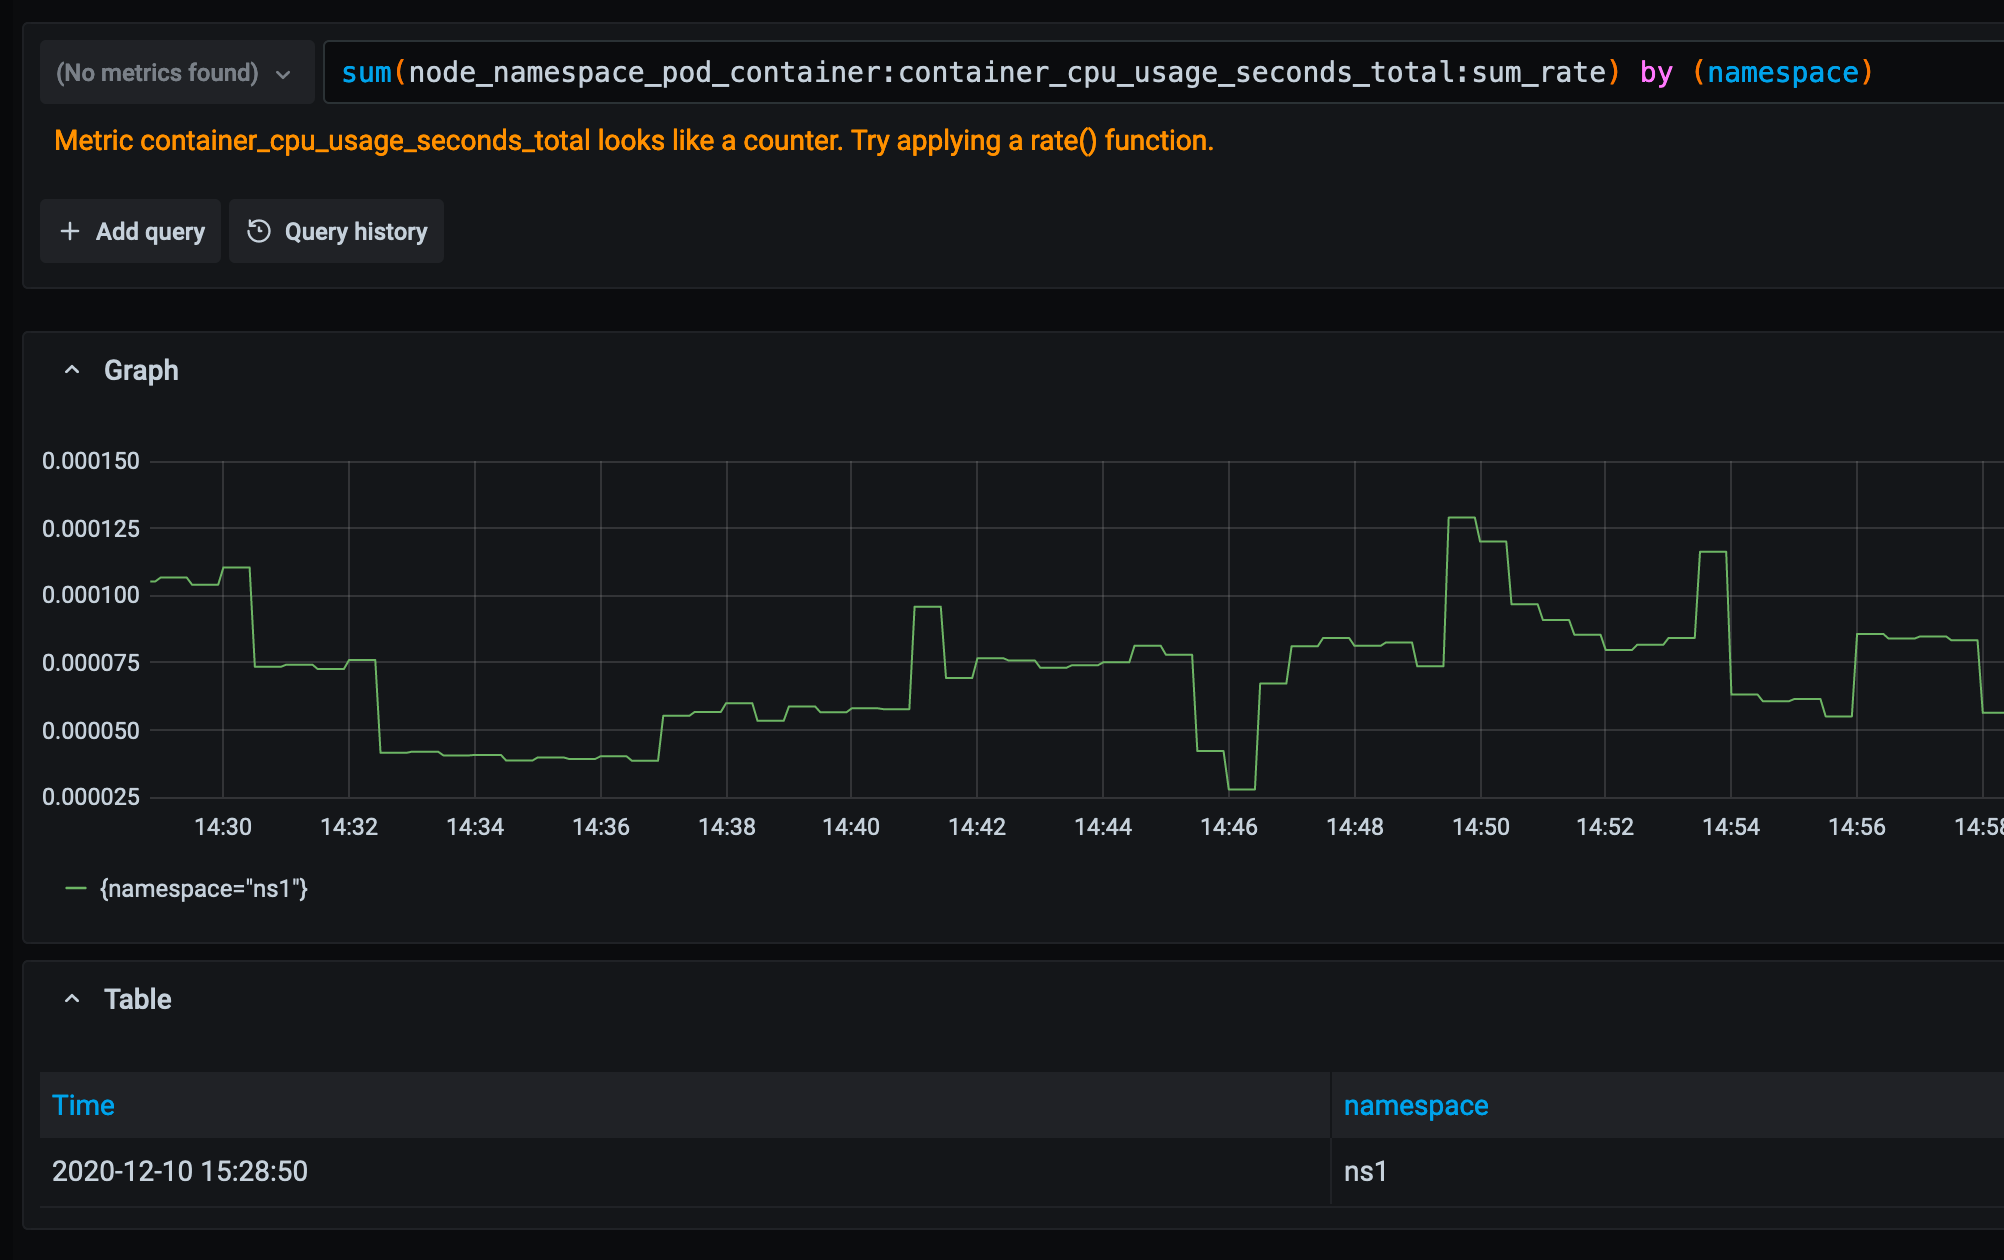
Task: Sort table by the Time column
Action: [x=83, y=1105]
